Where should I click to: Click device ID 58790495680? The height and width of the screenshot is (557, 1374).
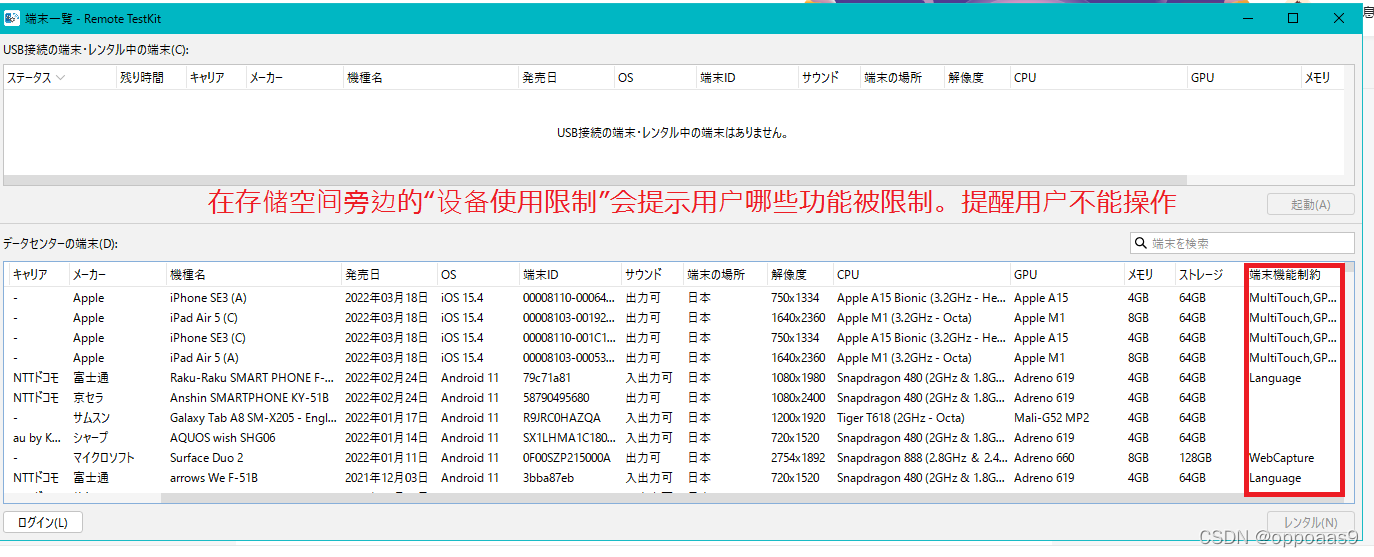click(556, 398)
